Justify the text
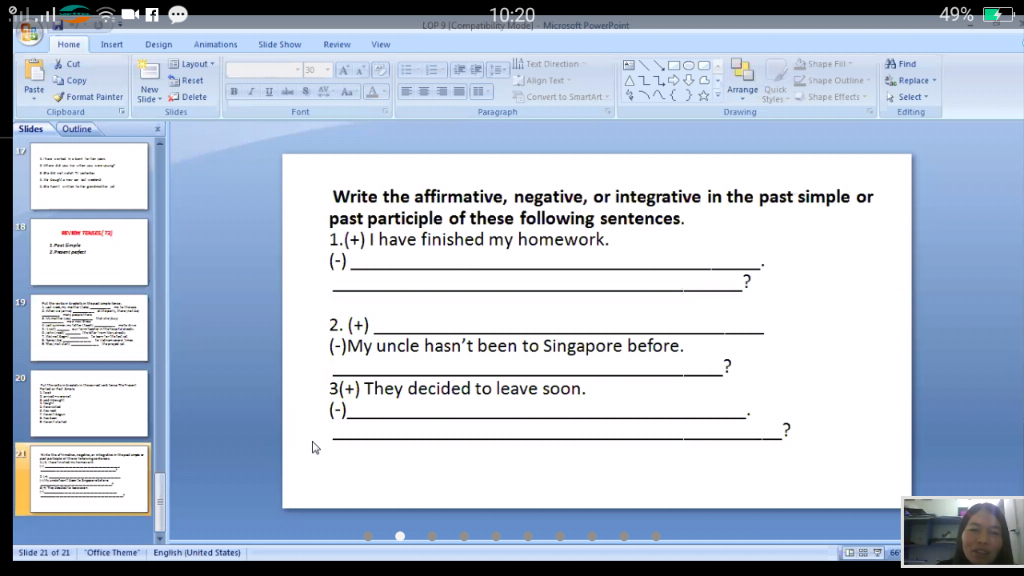Viewport: 1024px width, 576px height. pos(459,91)
